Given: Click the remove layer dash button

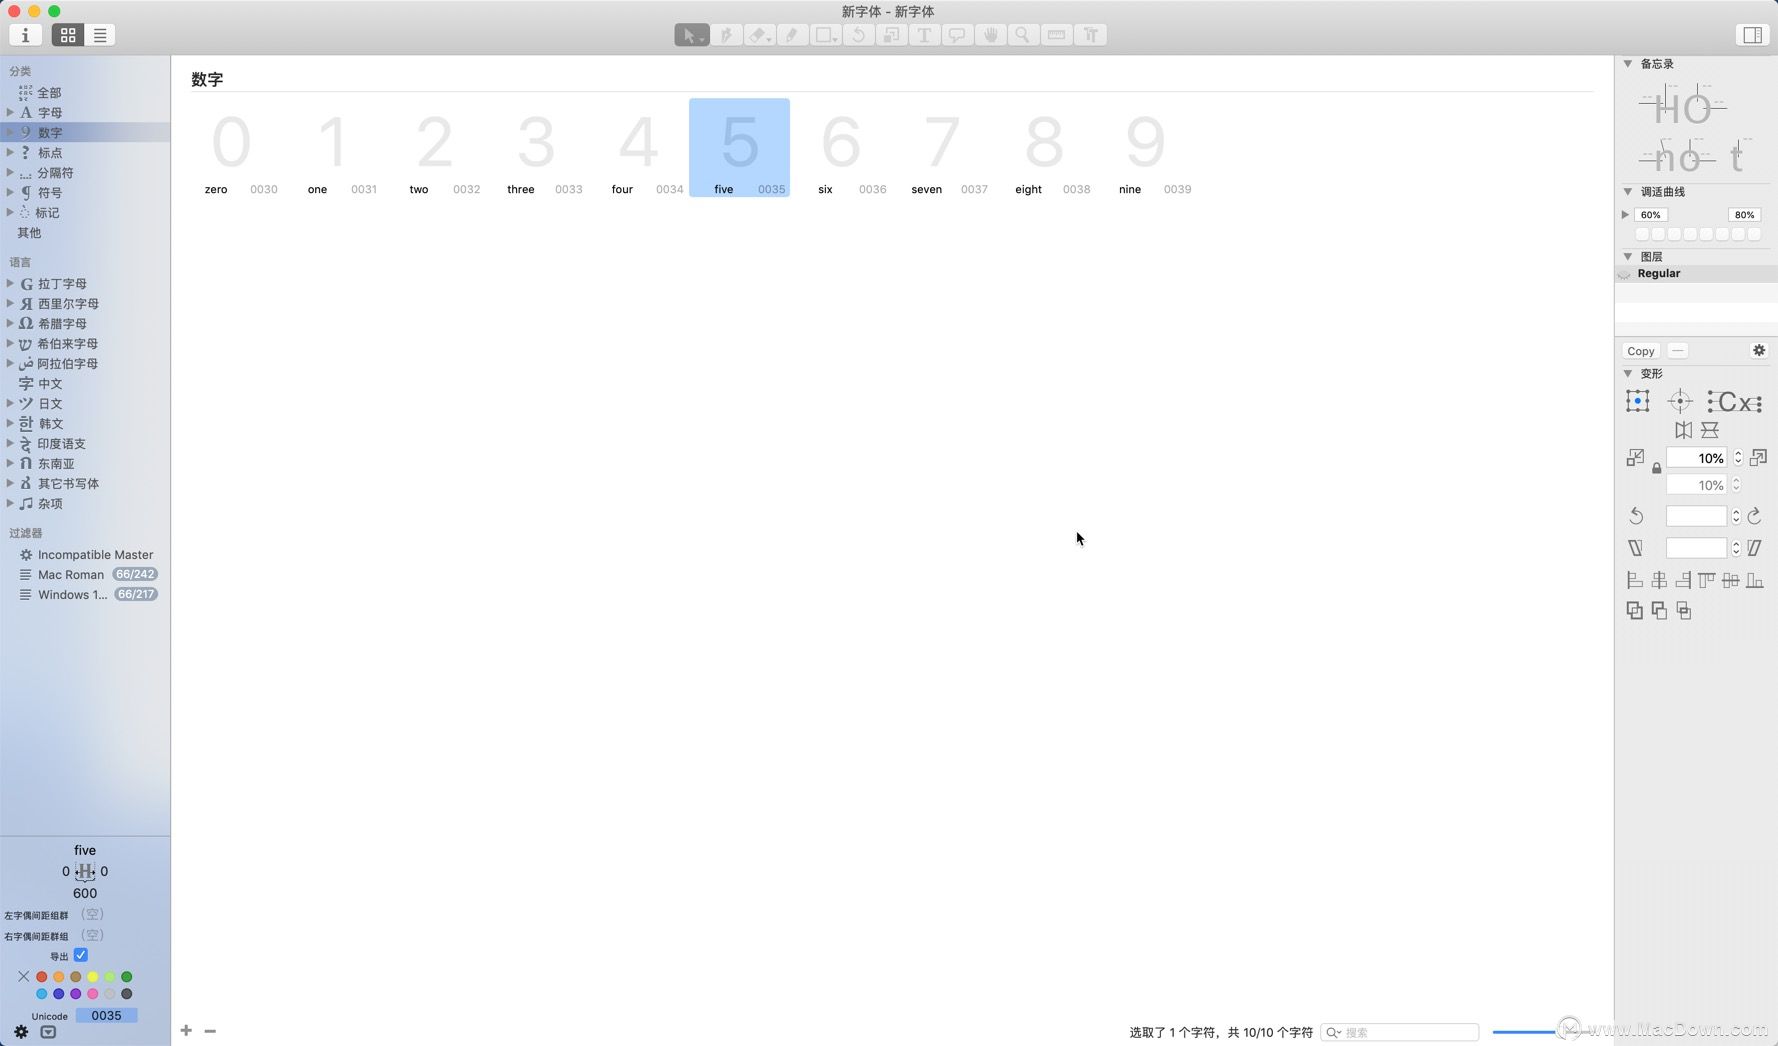Looking at the screenshot, I should [1678, 351].
